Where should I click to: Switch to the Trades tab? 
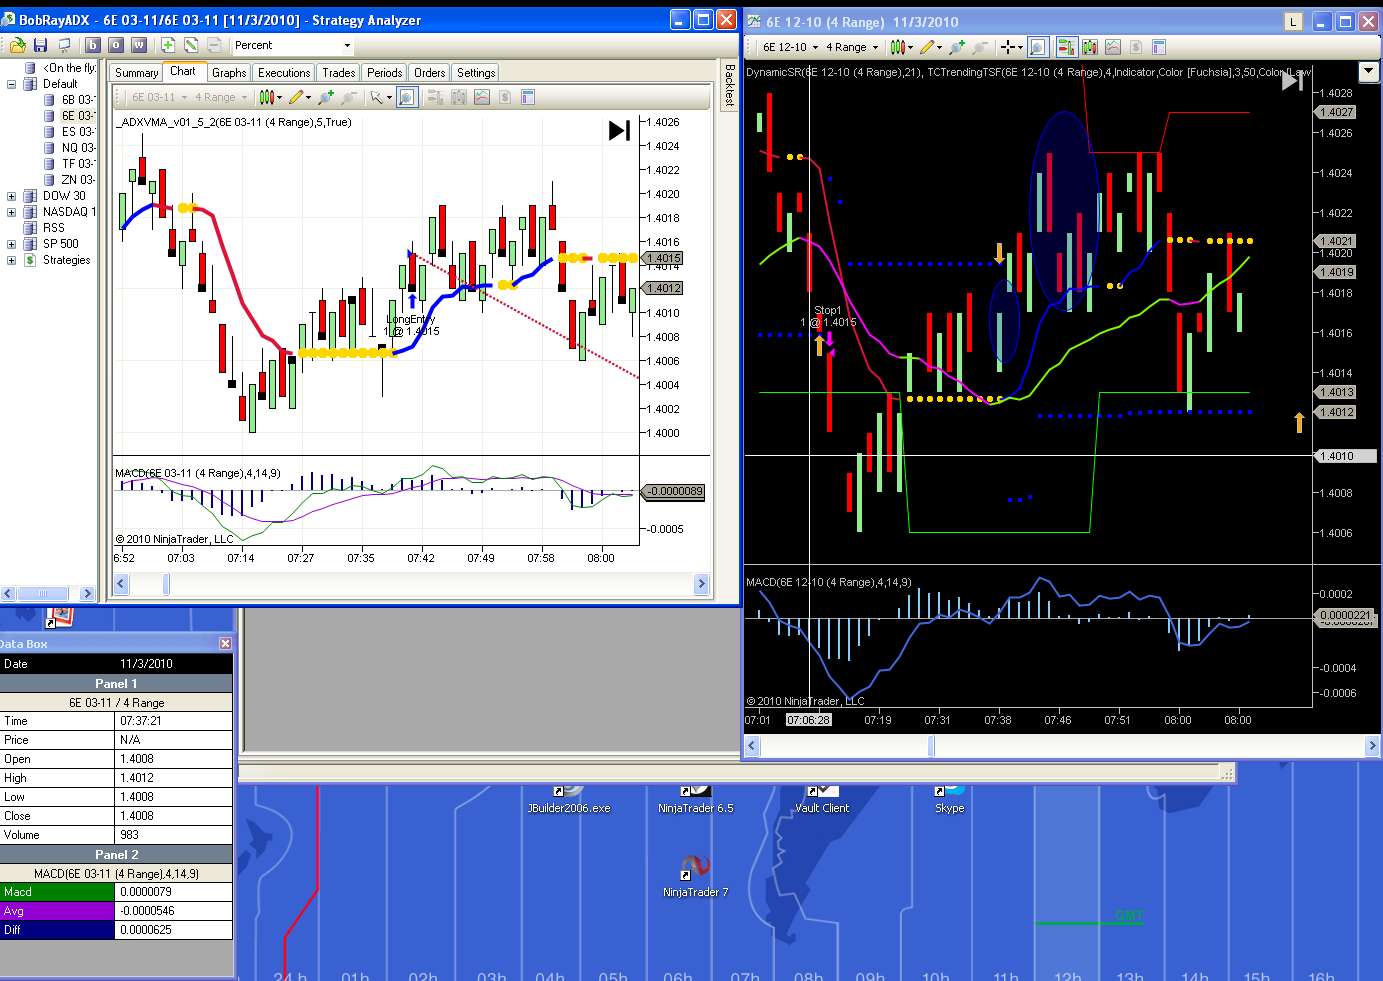339,73
